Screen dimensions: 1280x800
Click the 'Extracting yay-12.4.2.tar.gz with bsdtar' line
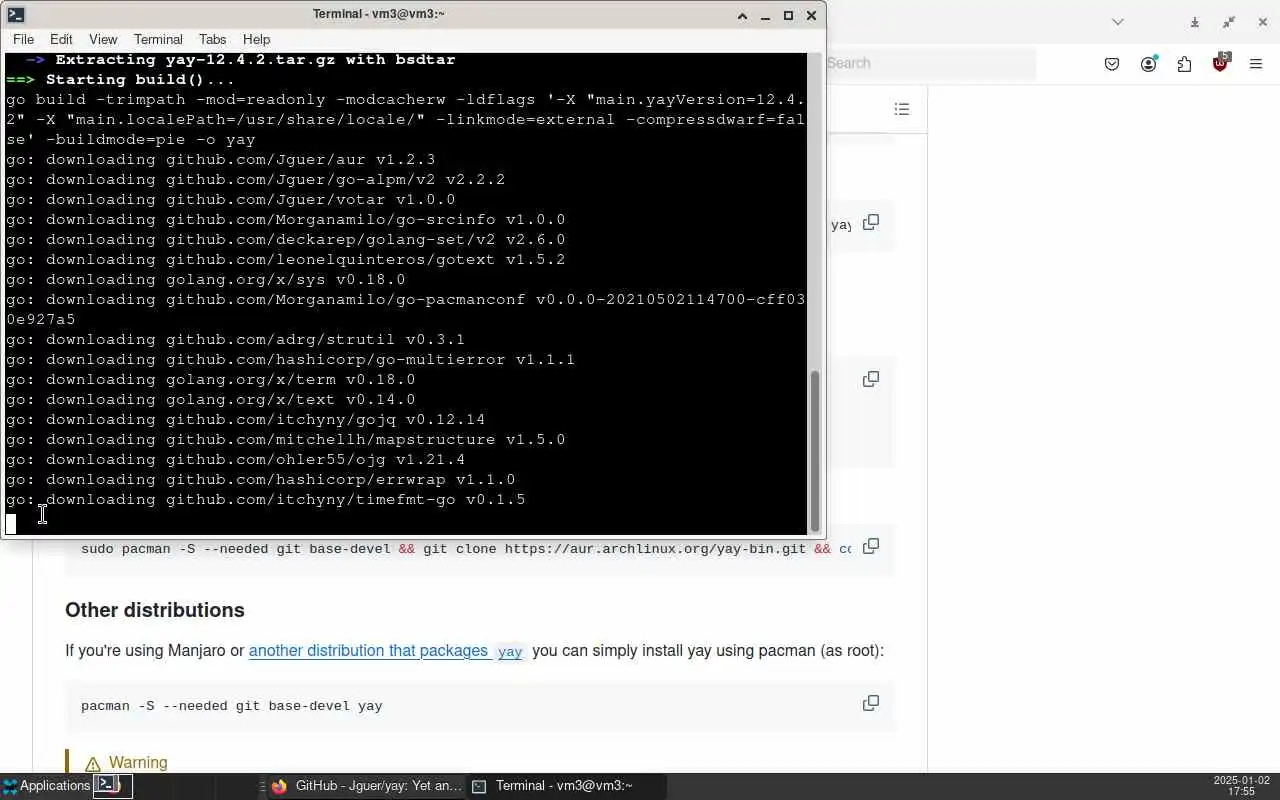(x=241, y=60)
